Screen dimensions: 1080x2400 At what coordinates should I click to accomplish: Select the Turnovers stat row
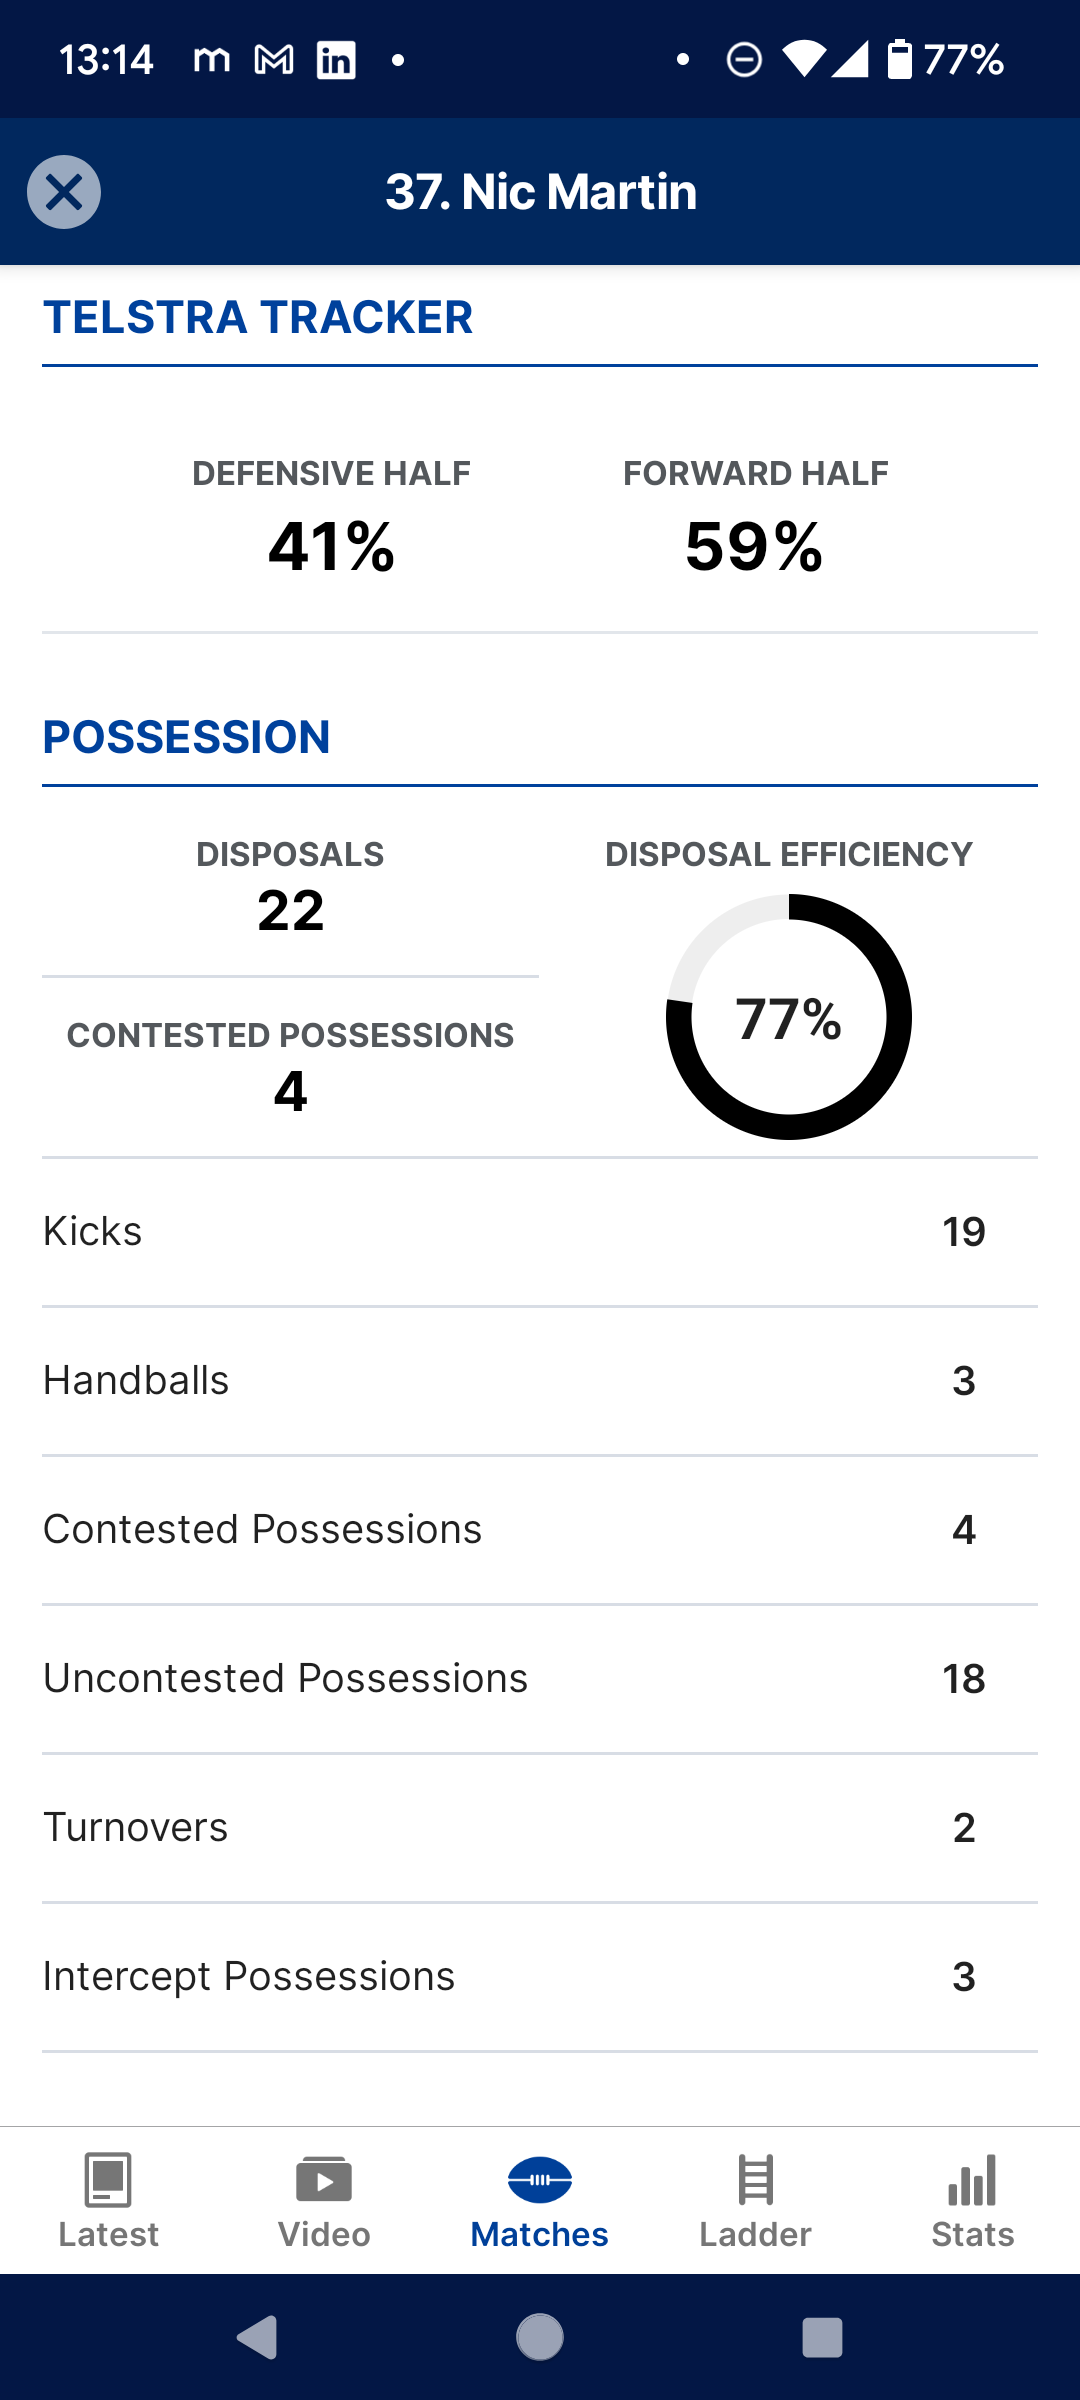540,1828
